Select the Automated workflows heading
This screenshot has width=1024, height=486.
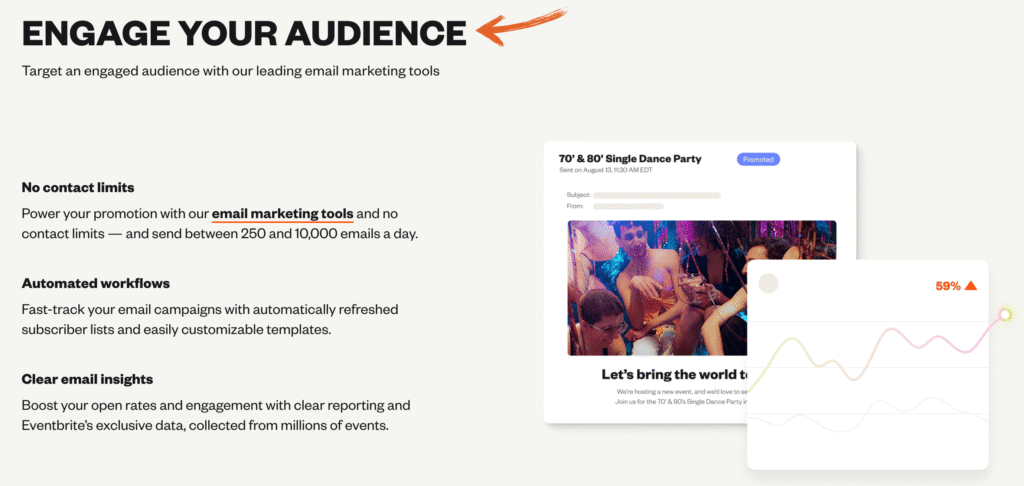tap(89, 283)
